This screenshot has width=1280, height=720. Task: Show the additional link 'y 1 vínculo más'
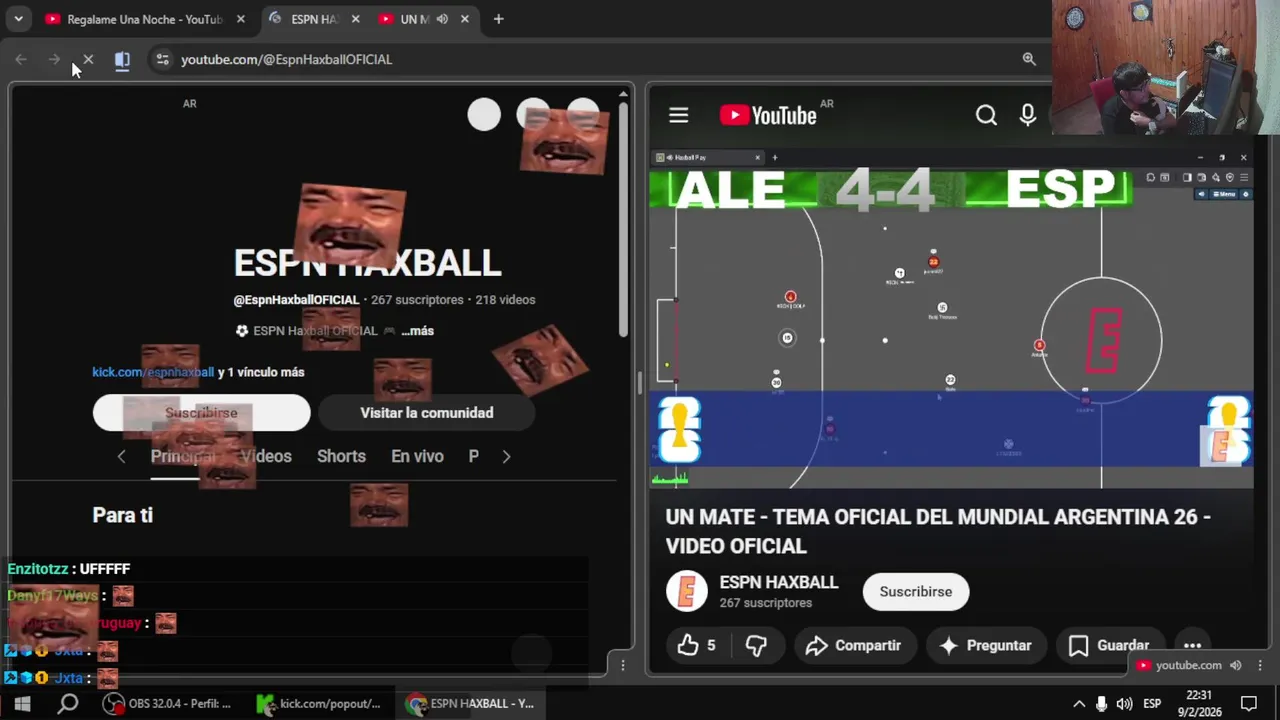[261, 372]
